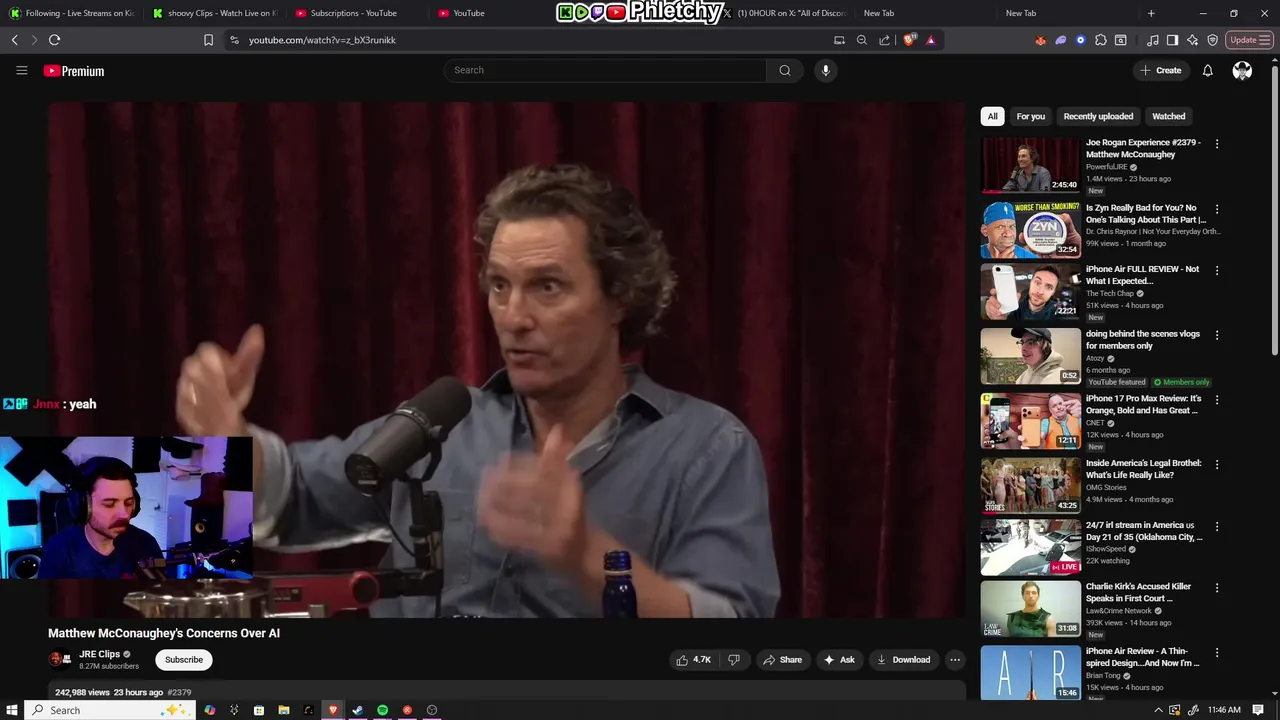Screen dimensions: 1280x720
Task: Click the Brave Rewards triangle icon
Action: (931, 40)
